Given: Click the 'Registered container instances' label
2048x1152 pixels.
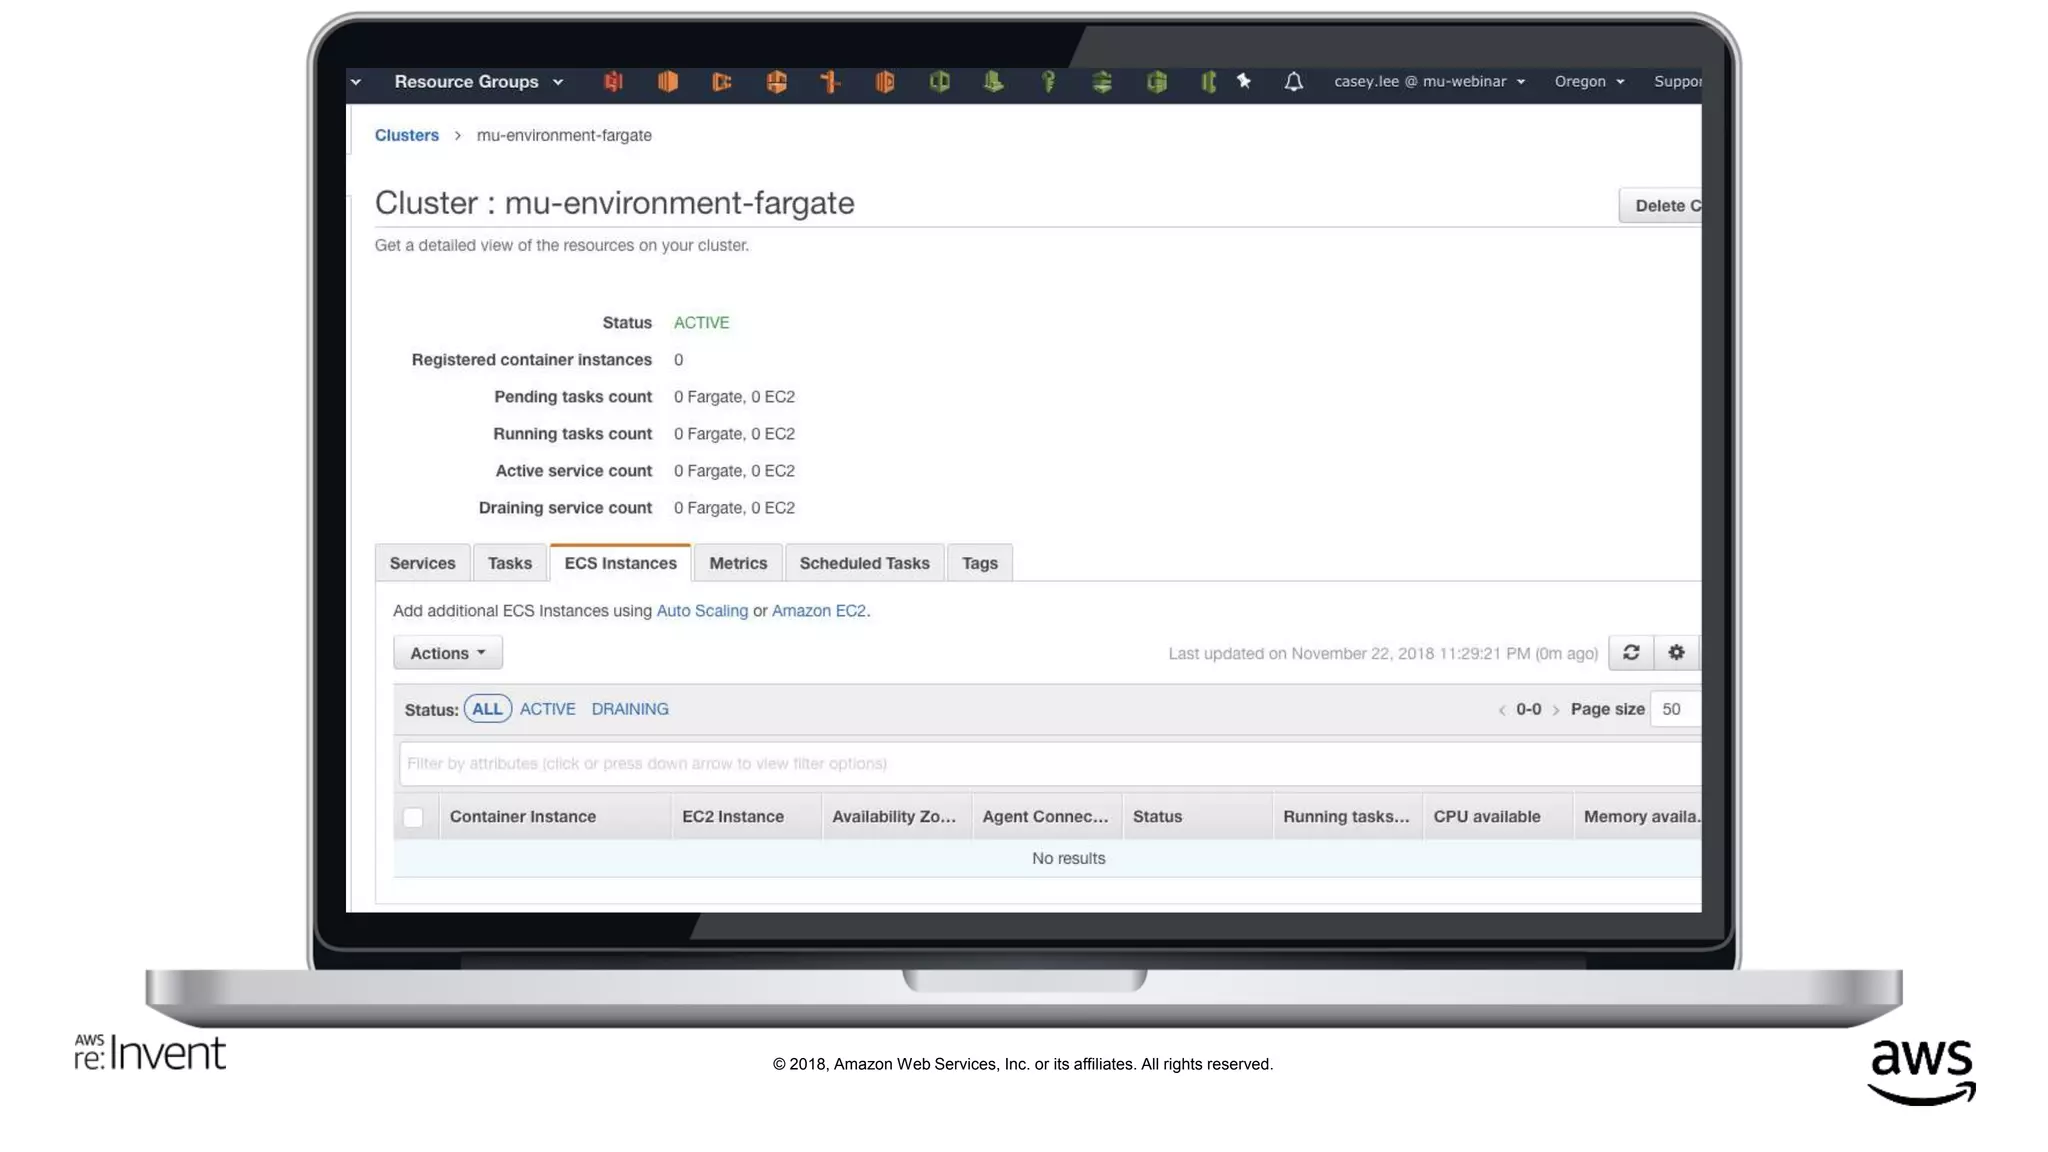Looking at the screenshot, I should tap(532, 360).
